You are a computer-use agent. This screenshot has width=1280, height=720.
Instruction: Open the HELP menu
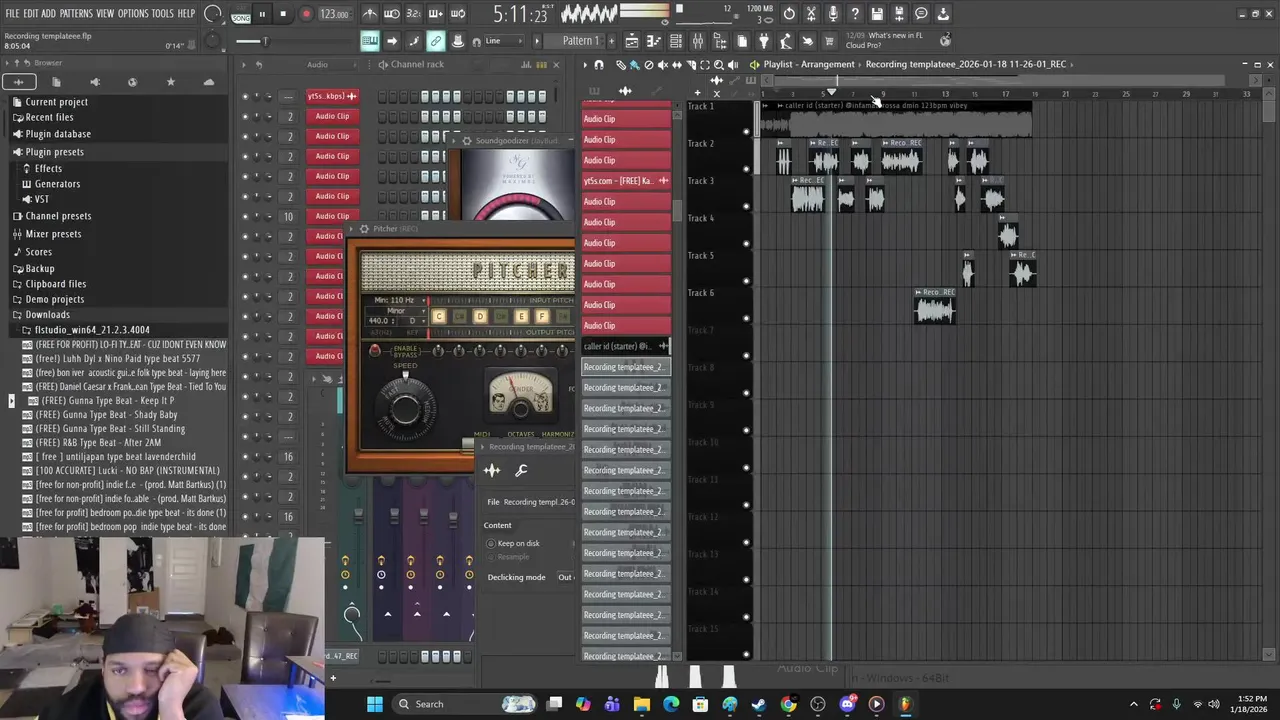(x=187, y=14)
